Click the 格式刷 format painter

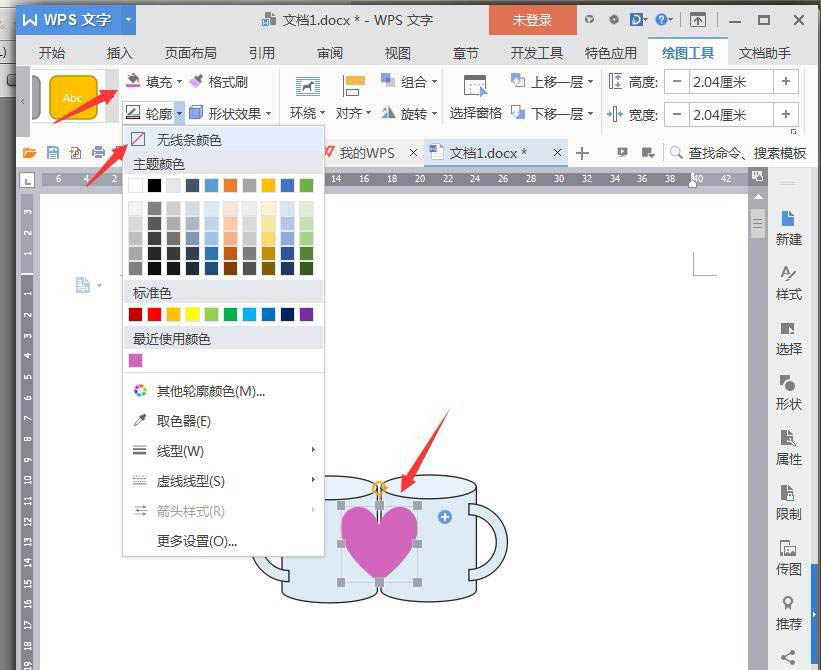pos(219,82)
